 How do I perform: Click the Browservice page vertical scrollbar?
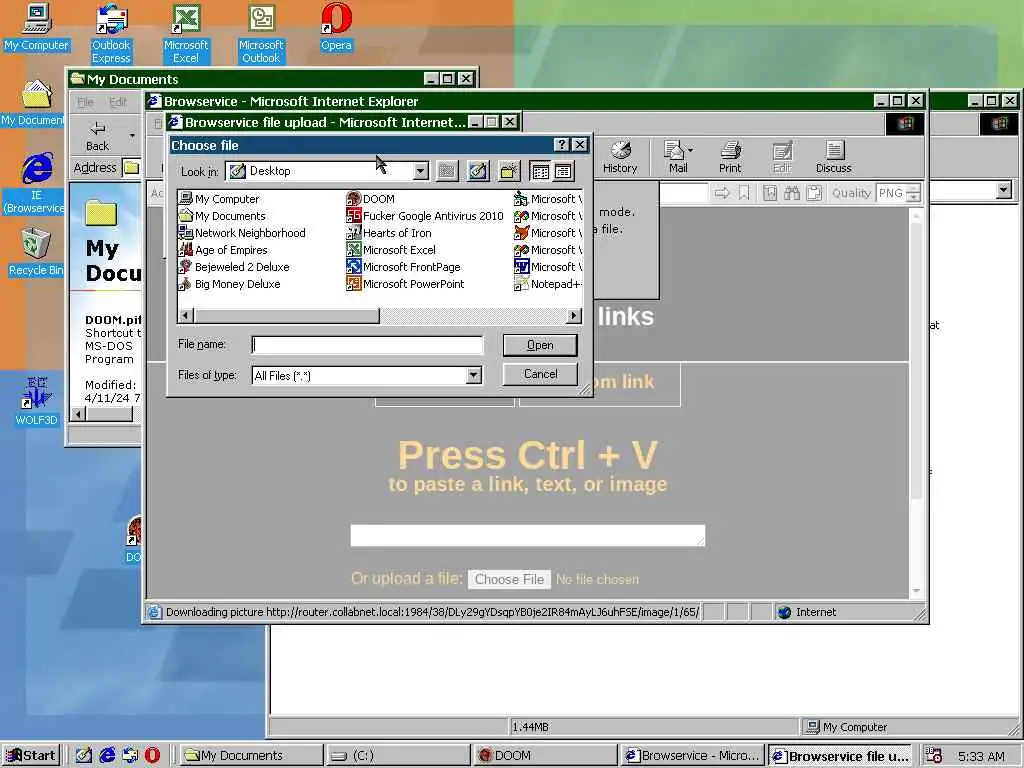point(916,402)
